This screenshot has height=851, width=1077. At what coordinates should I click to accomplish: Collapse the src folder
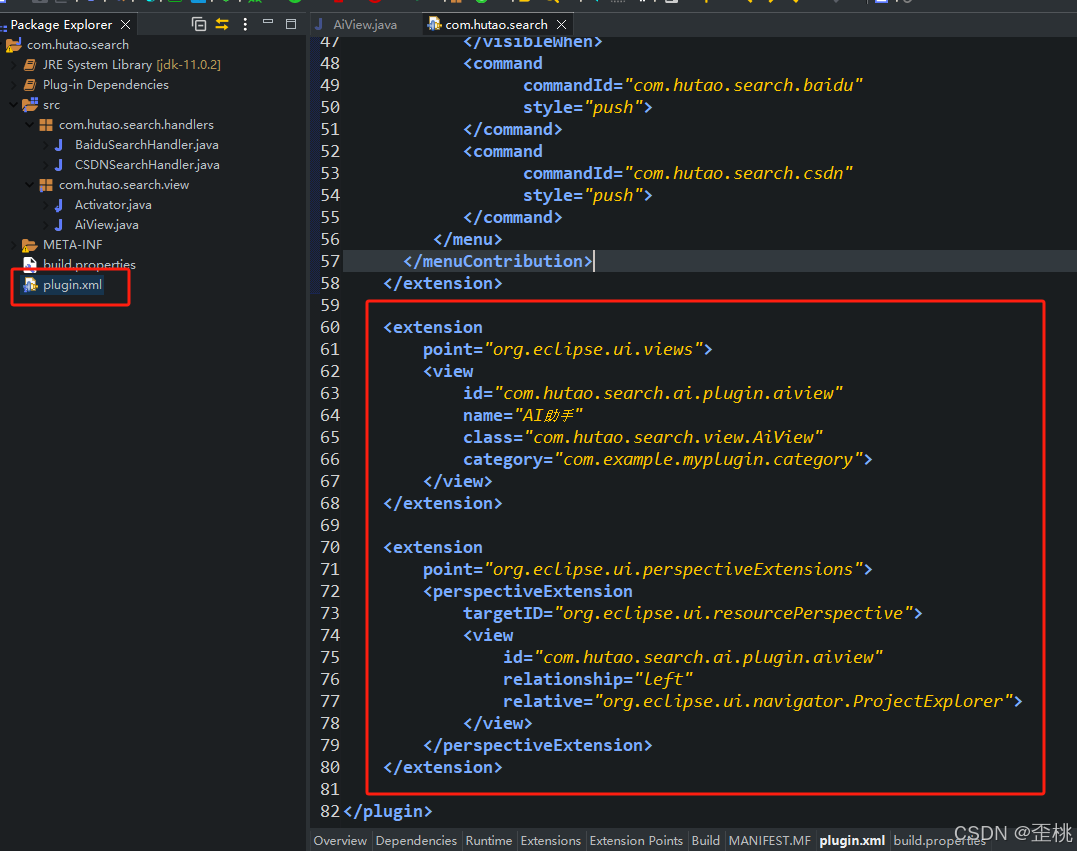[14, 105]
